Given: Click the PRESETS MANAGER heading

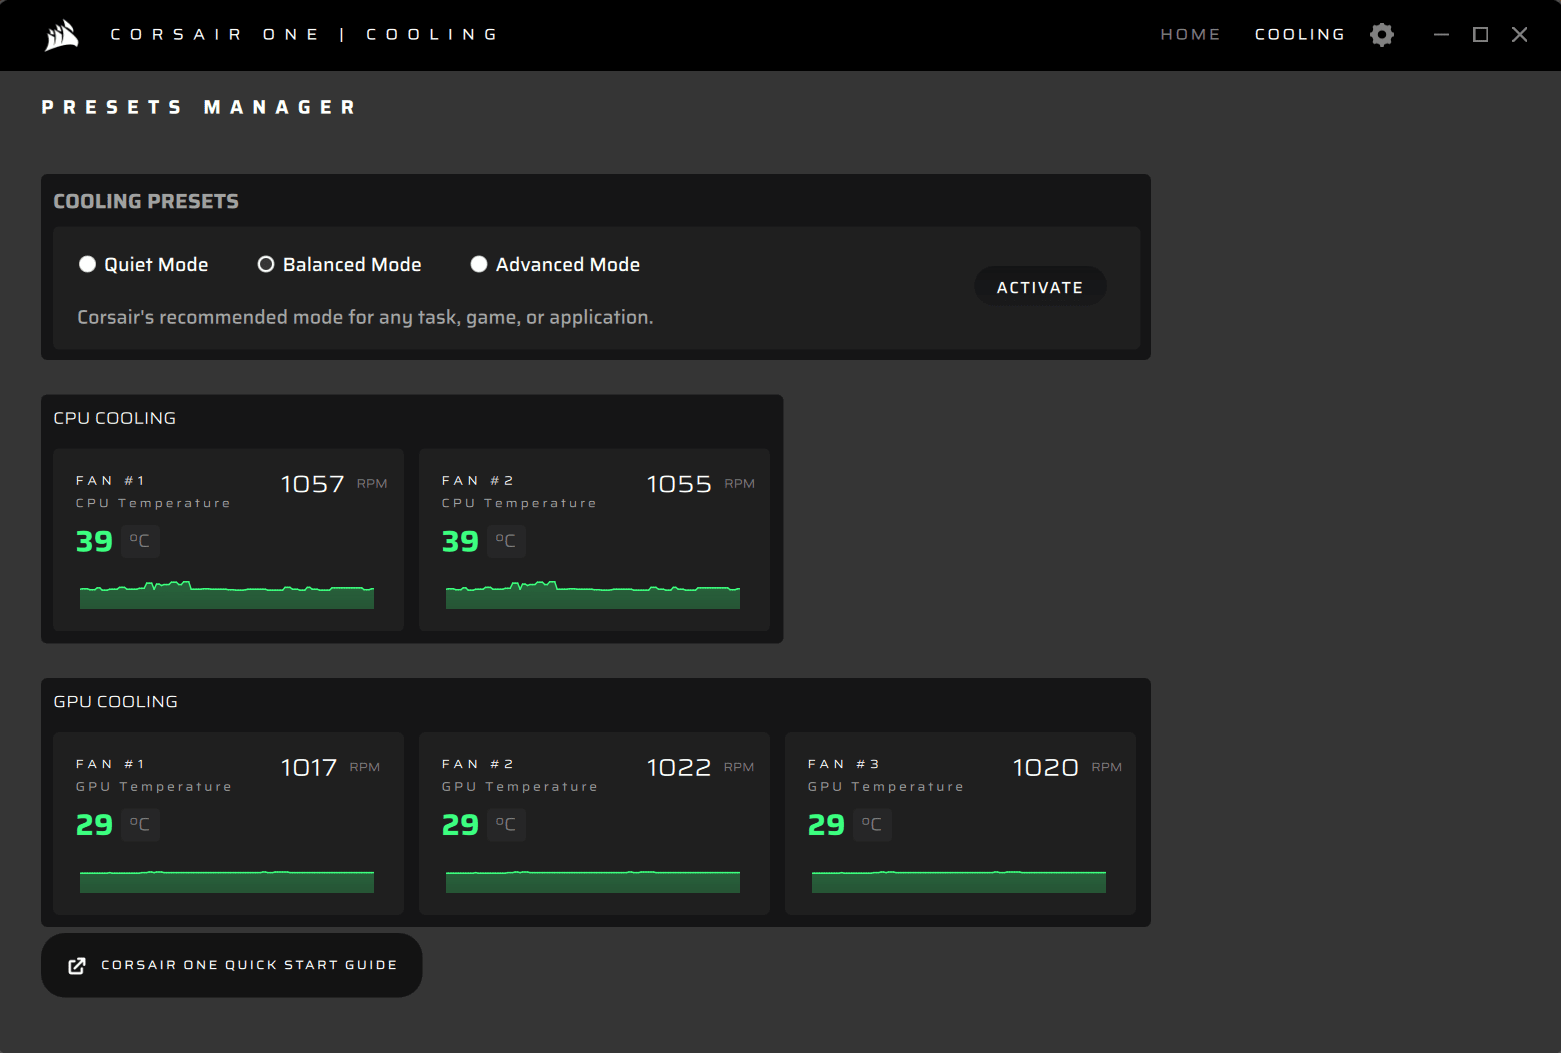Looking at the screenshot, I should (x=198, y=107).
